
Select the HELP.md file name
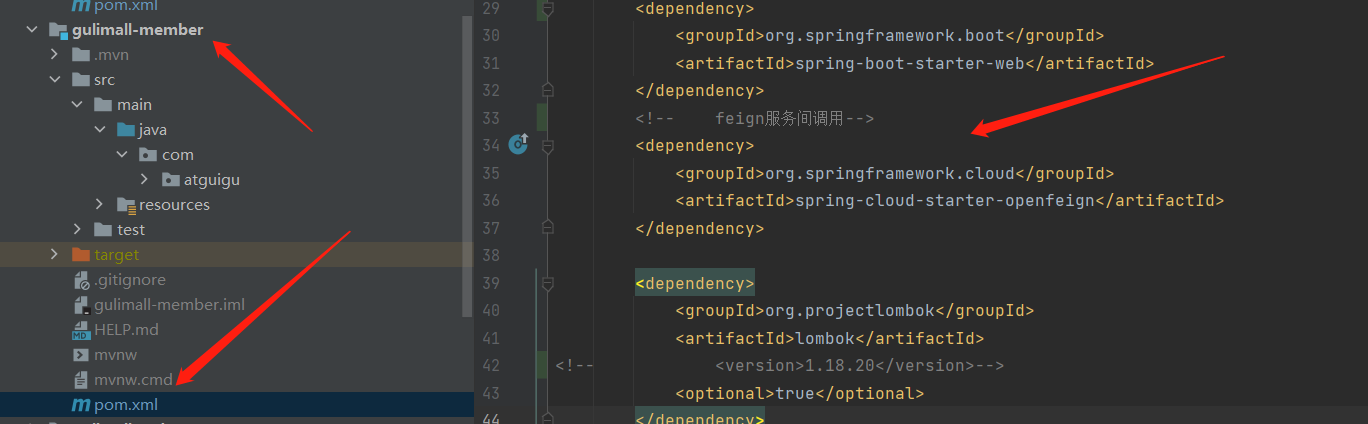[x=127, y=330]
